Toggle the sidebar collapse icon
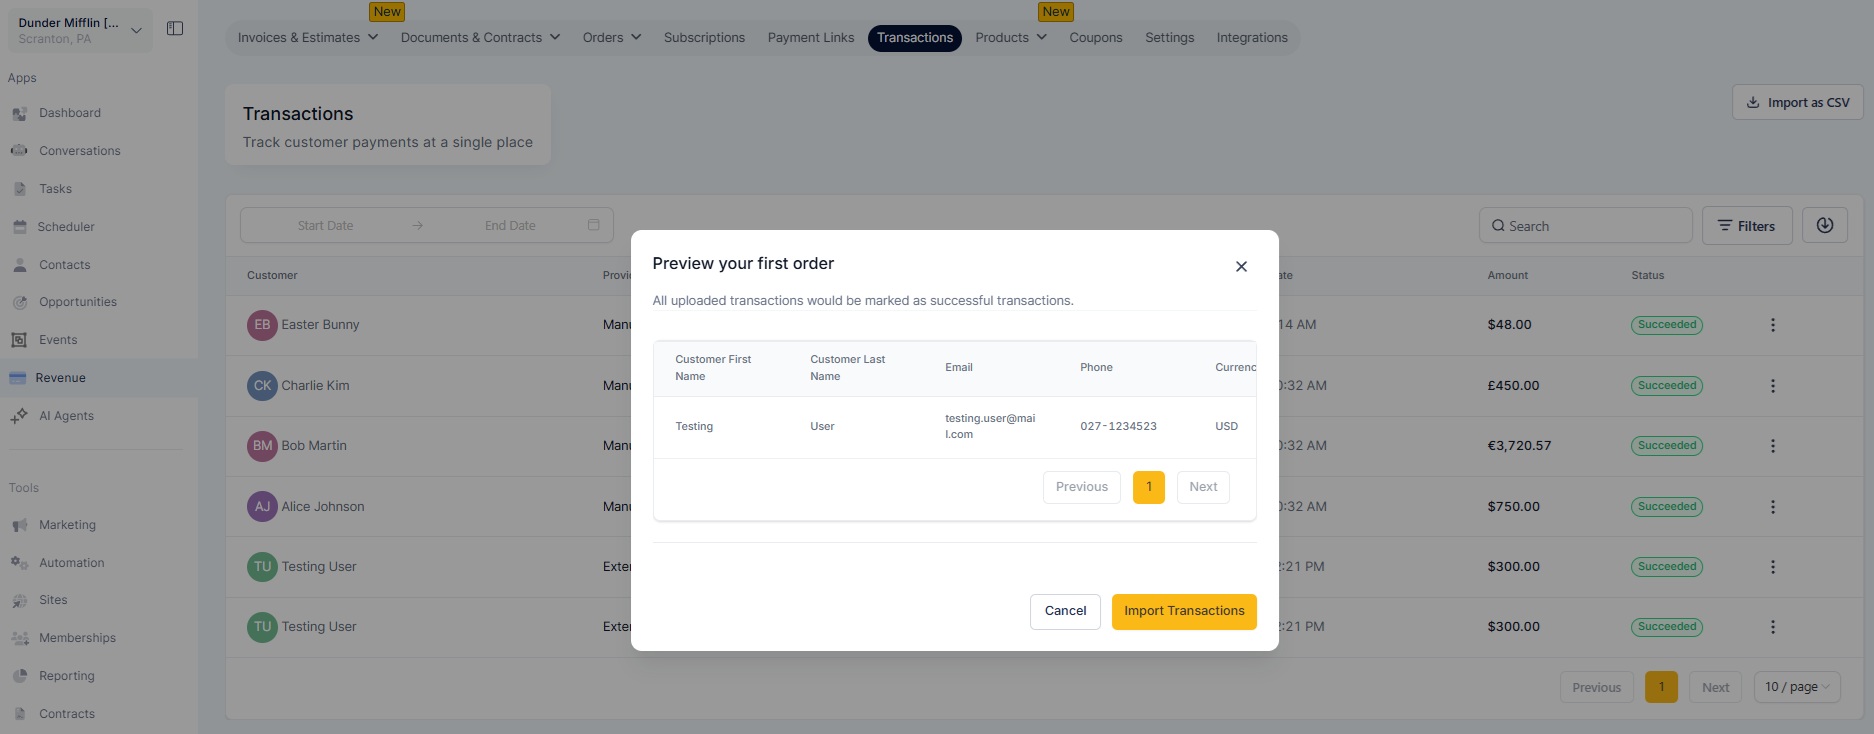 175,29
